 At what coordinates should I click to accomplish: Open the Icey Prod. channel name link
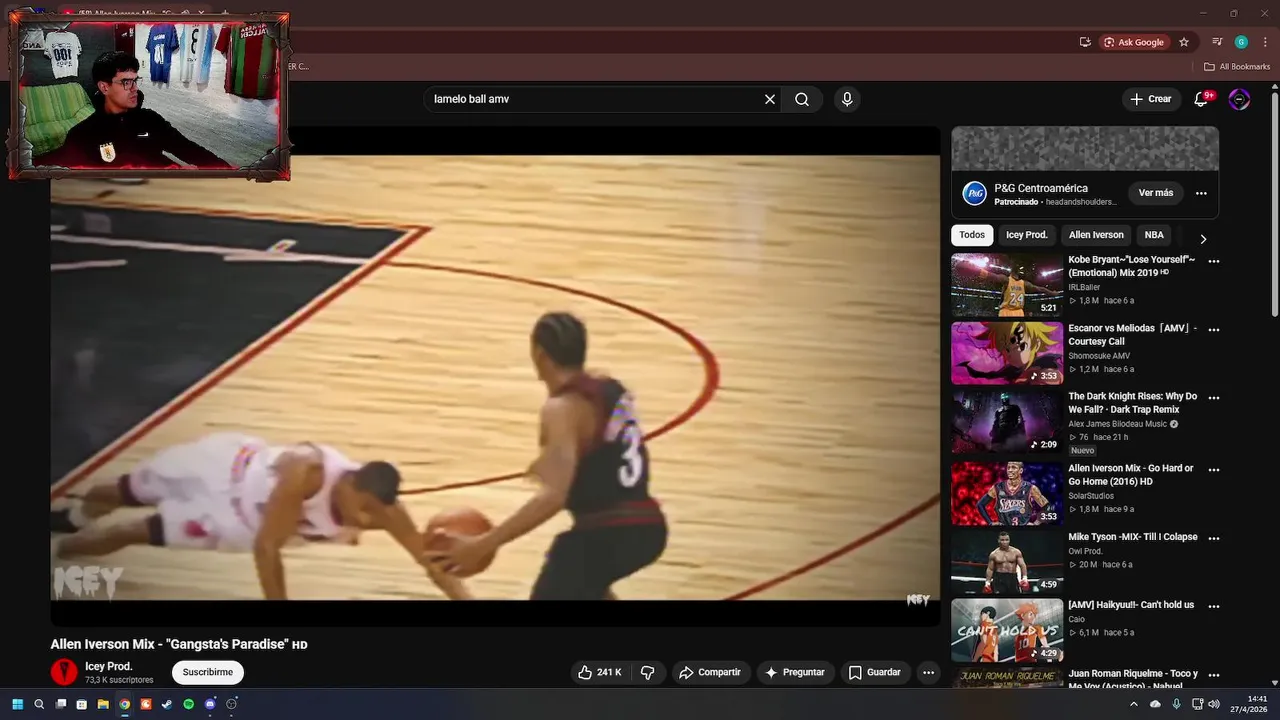click(109, 666)
